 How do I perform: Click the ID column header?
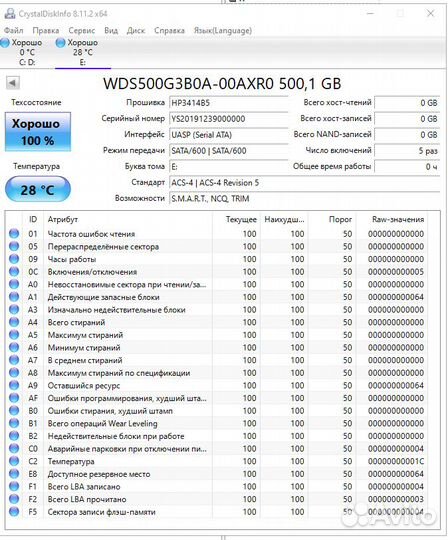point(33,219)
